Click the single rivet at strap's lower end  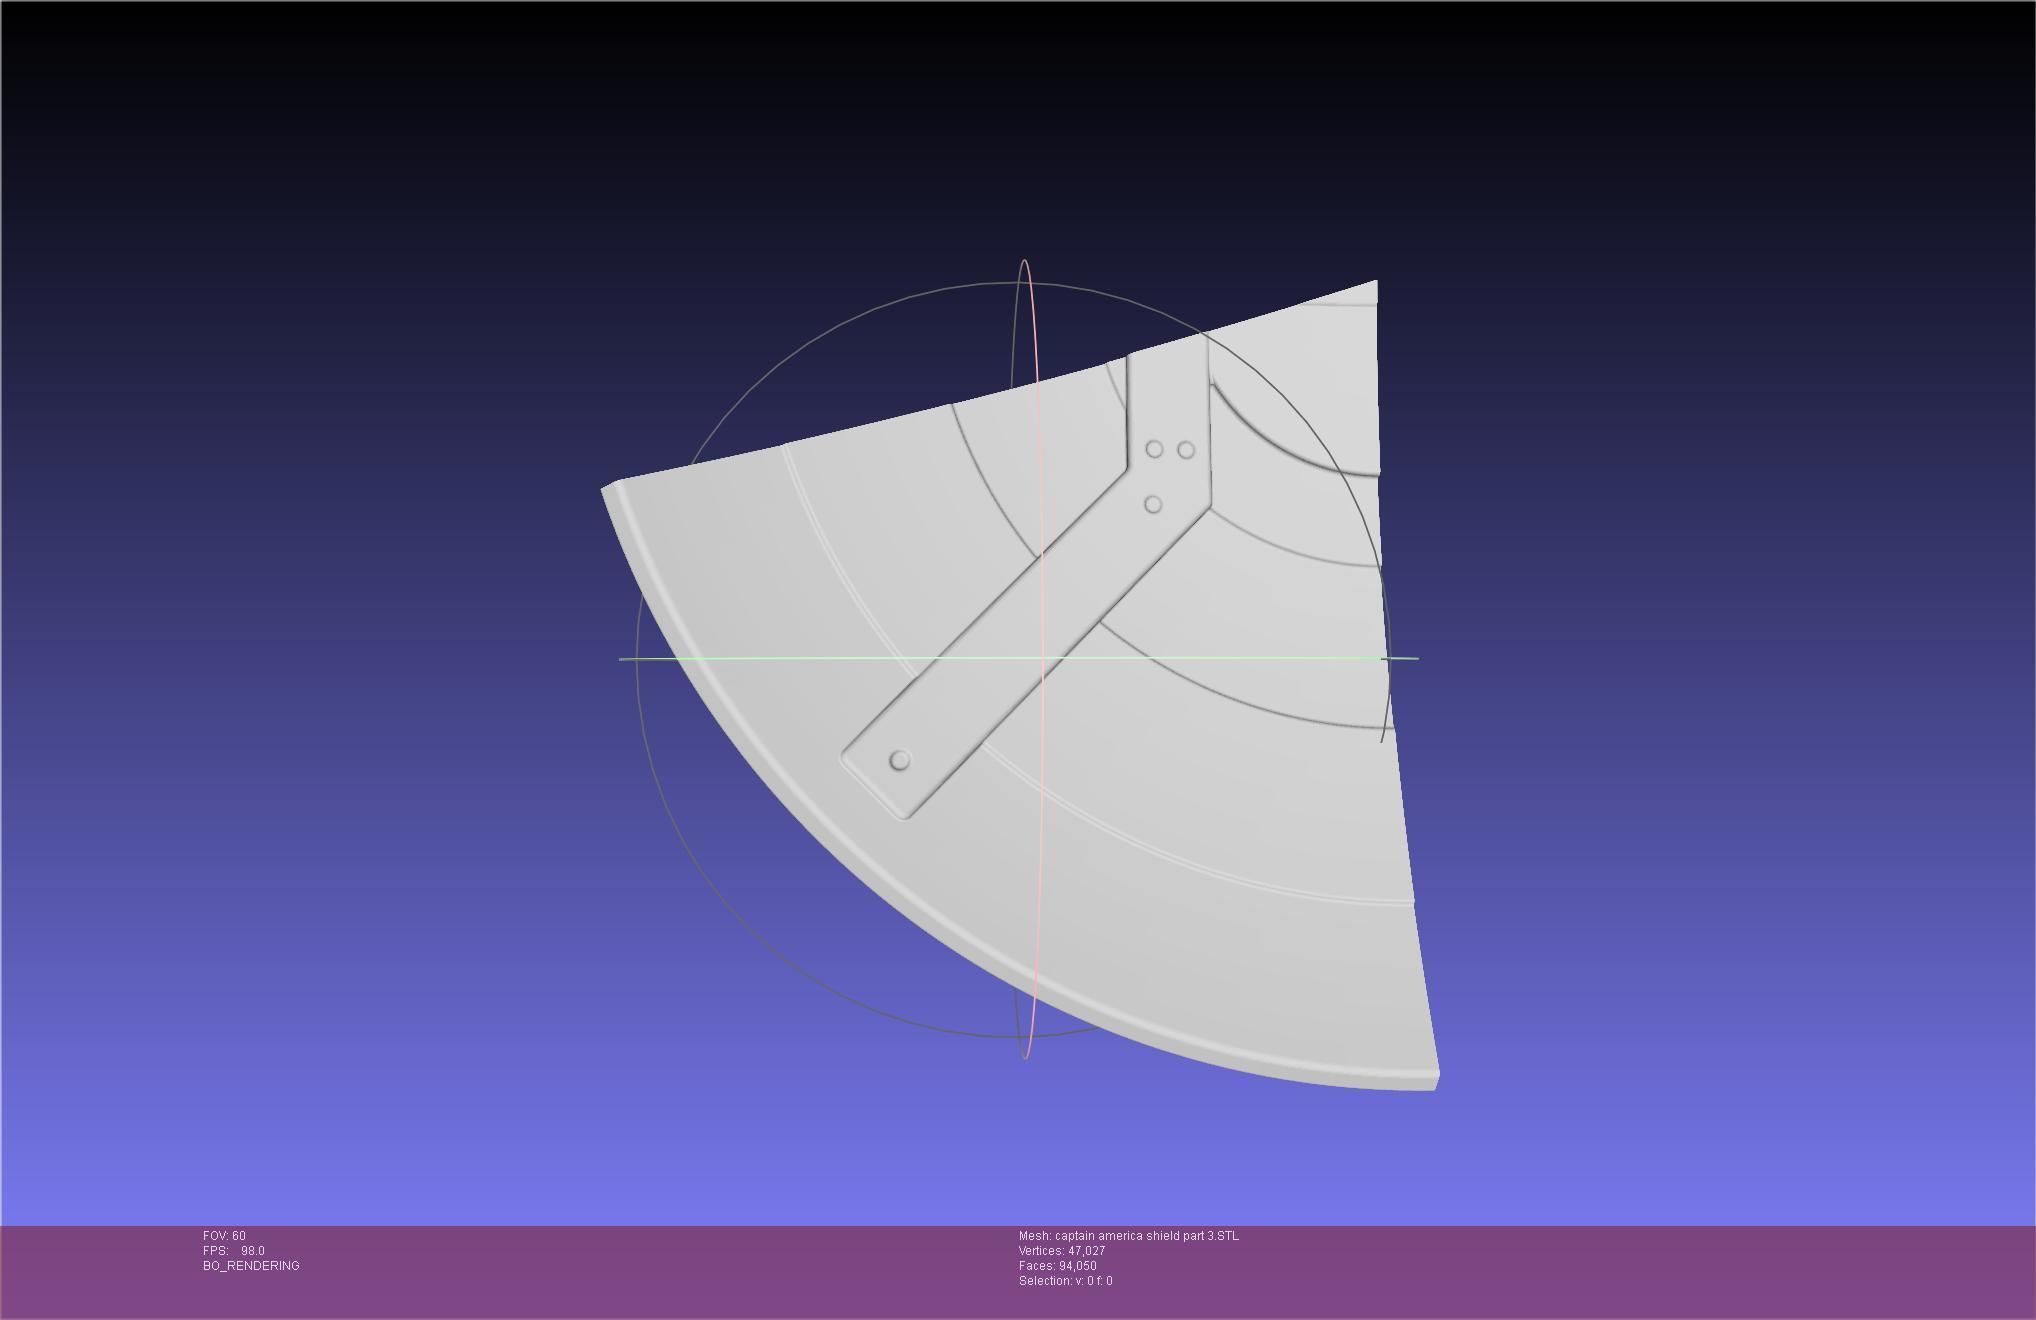pos(899,761)
